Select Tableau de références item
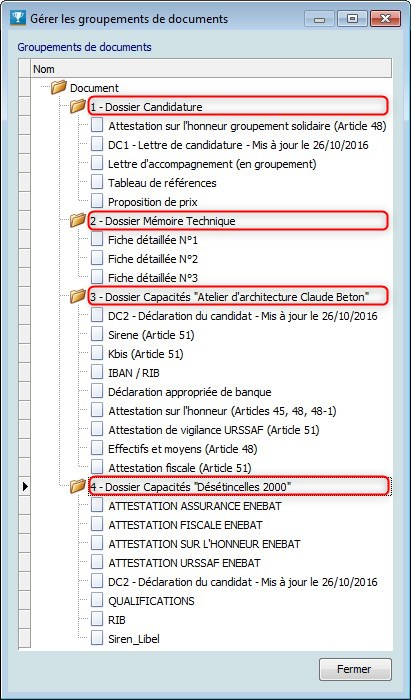The width and height of the screenshot is (411, 700). click(162, 183)
